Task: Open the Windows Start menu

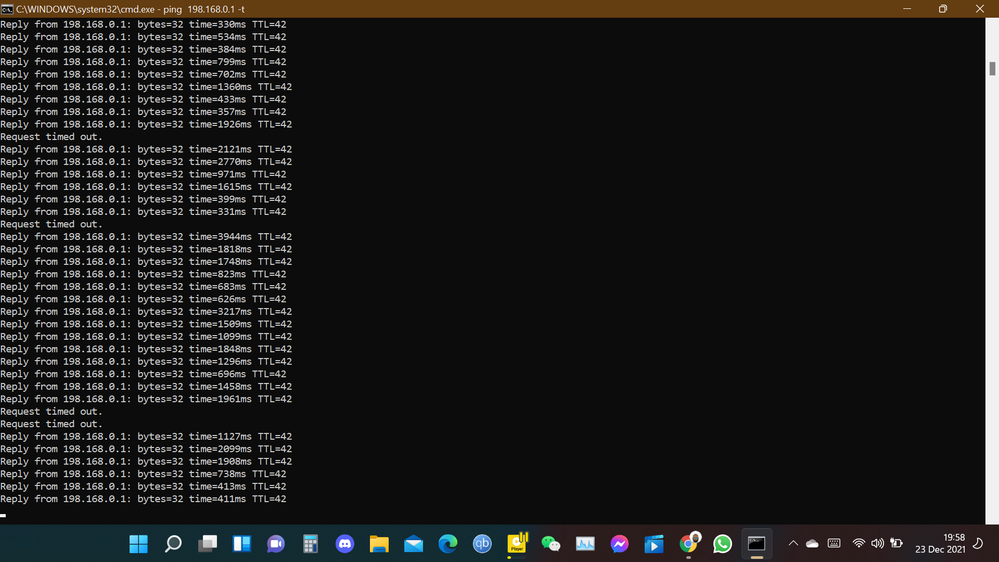Action: tap(138, 544)
